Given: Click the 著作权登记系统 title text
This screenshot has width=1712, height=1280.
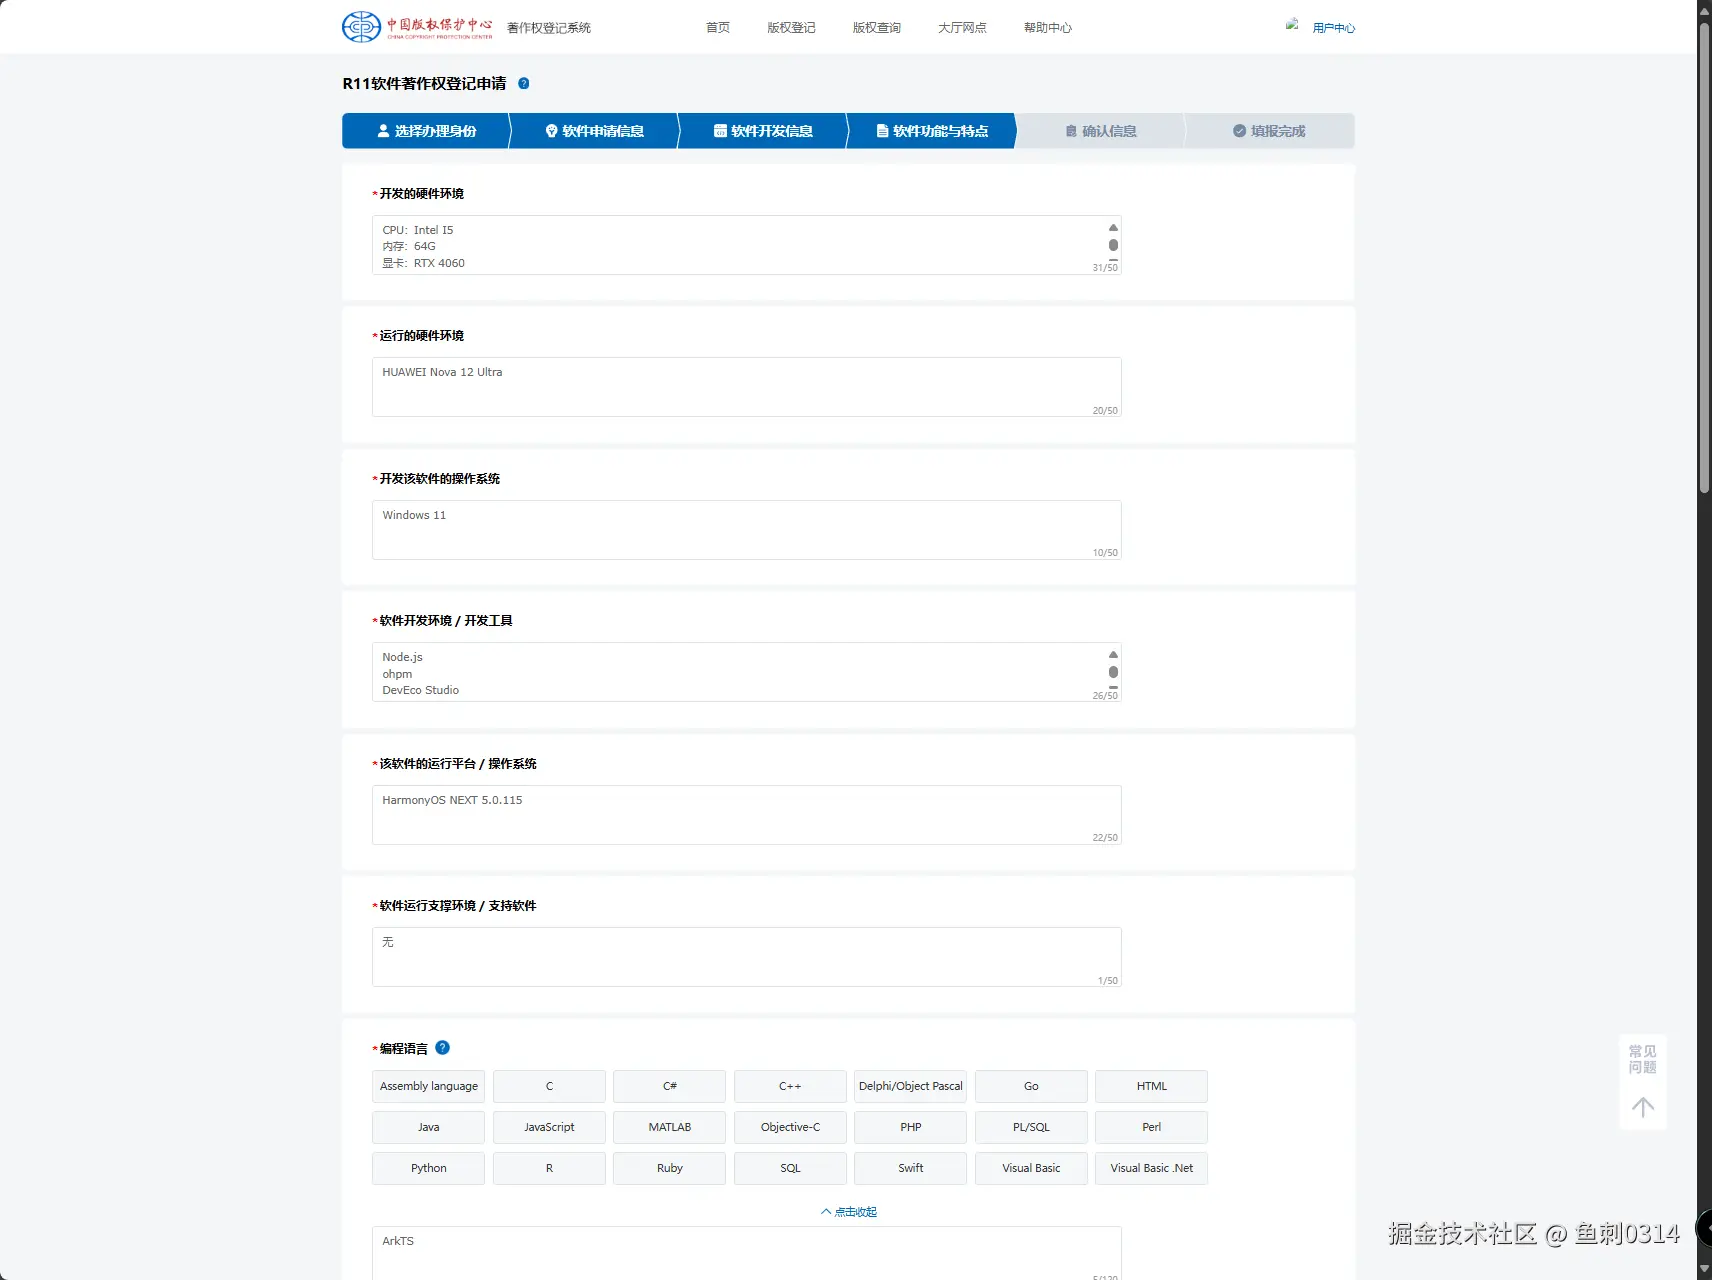Looking at the screenshot, I should [x=548, y=28].
